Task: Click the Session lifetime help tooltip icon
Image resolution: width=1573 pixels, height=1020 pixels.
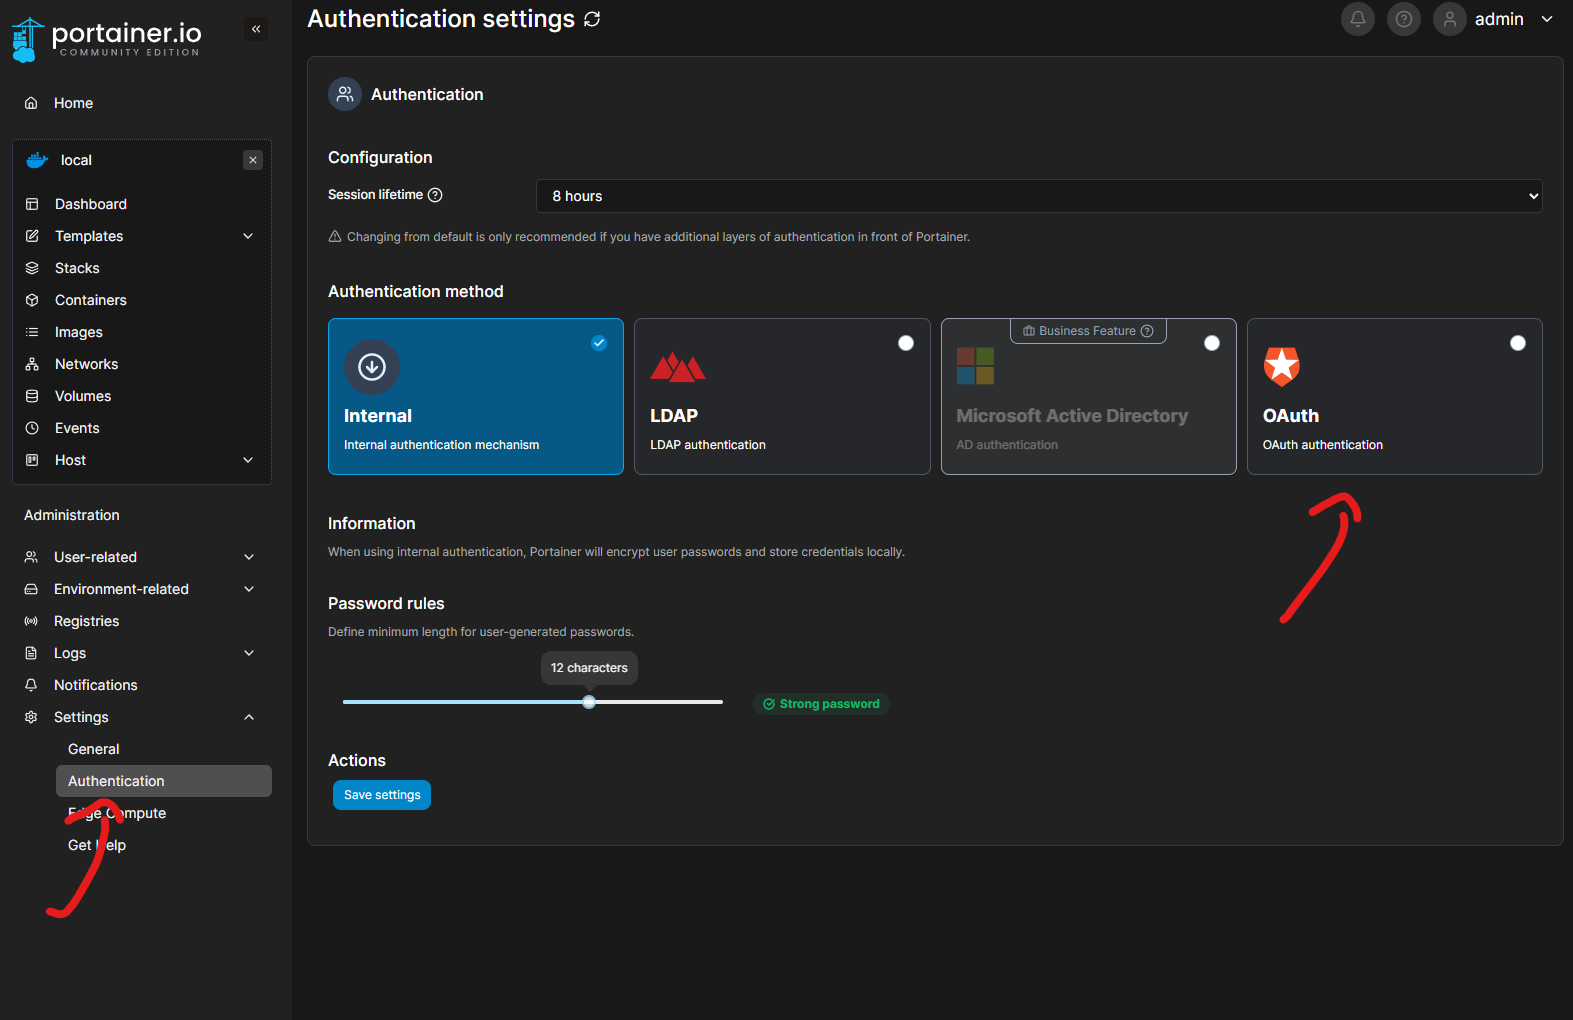Action: pyautogui.click(x=435, y=195)
